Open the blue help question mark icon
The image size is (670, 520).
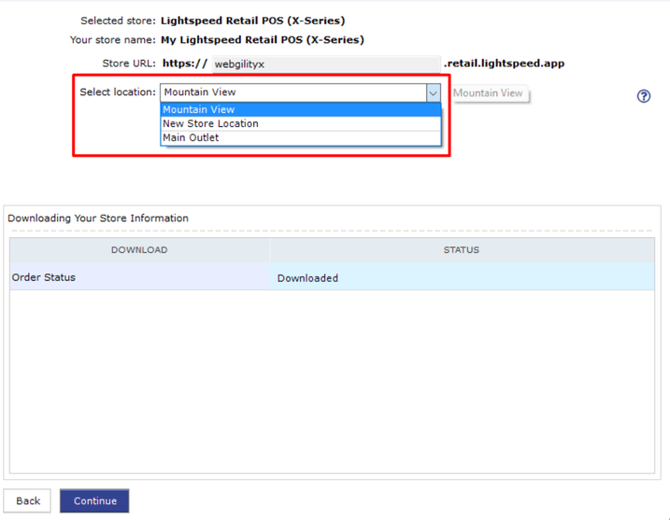(x=644, y=96)
